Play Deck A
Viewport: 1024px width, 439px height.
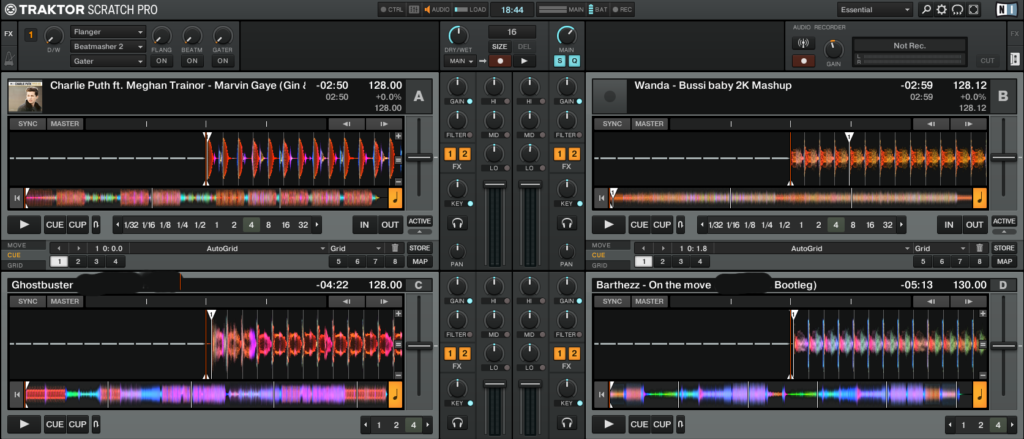point(24,225)
